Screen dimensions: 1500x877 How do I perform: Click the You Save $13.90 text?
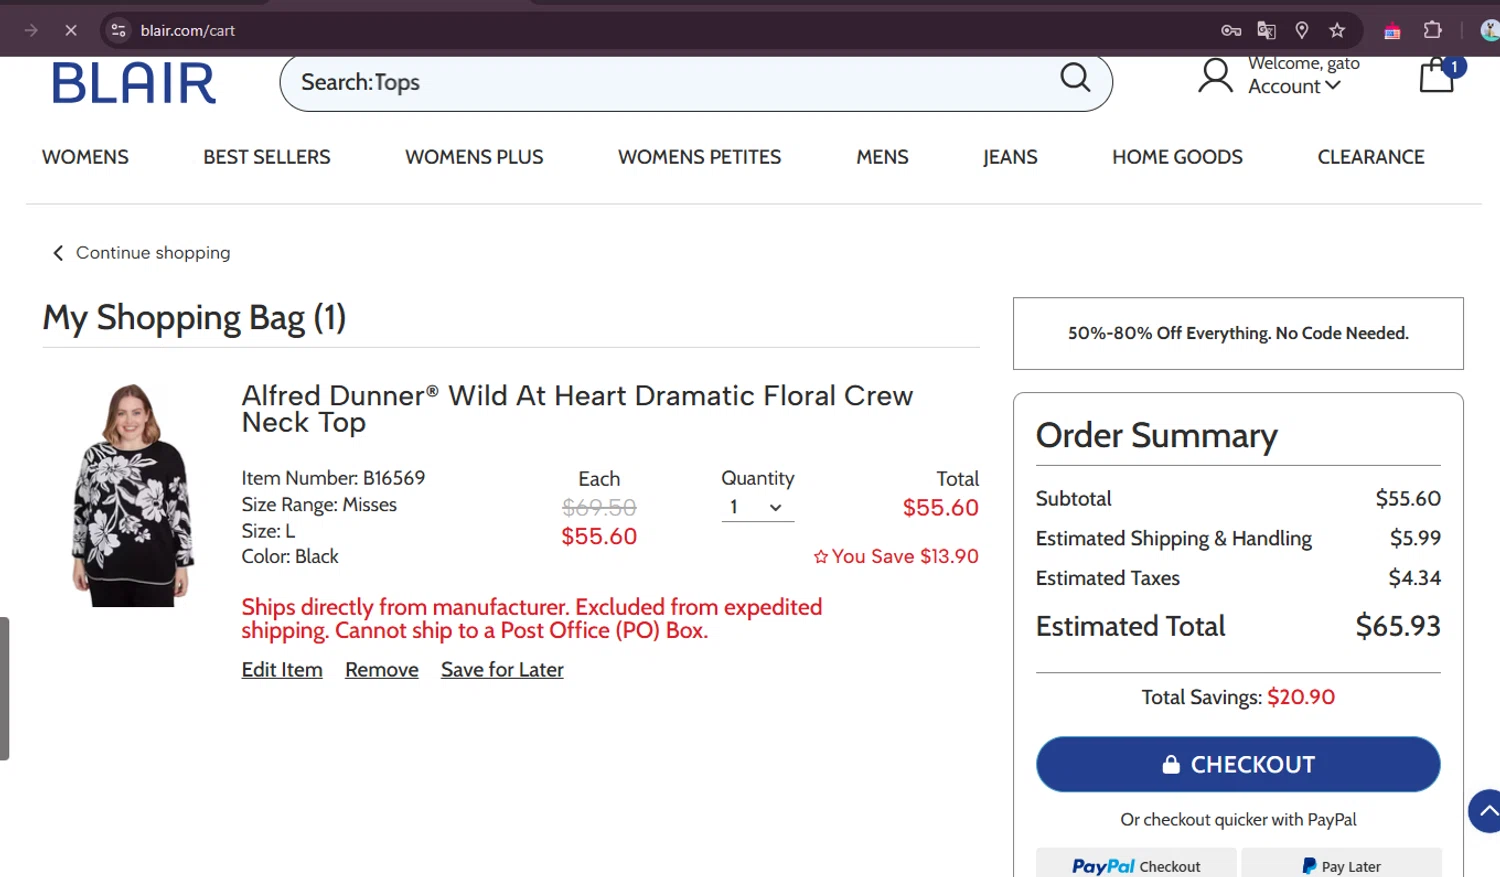[x=896, y=557]
